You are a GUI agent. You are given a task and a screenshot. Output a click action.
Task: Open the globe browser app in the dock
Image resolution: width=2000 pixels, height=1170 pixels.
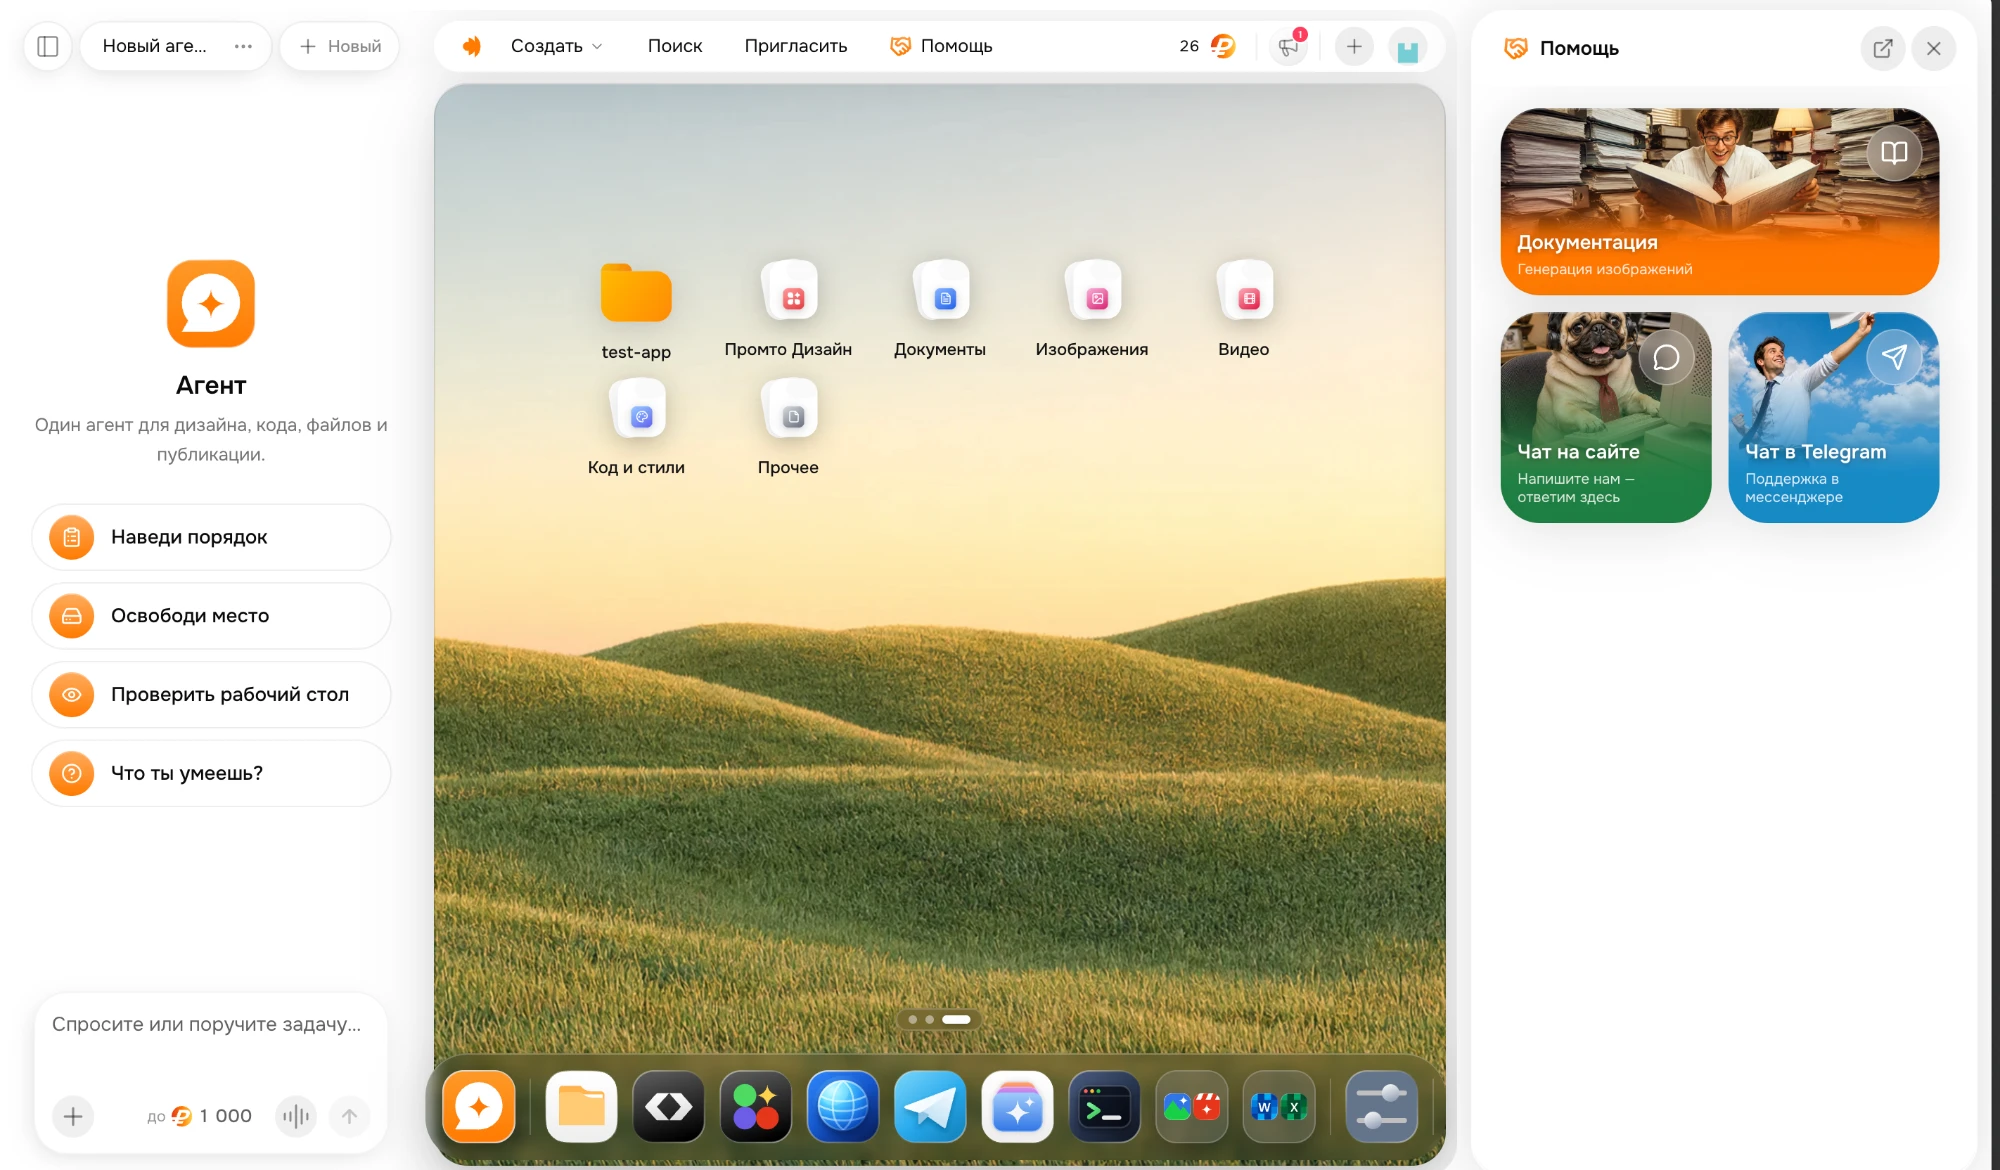point(843,1107)
